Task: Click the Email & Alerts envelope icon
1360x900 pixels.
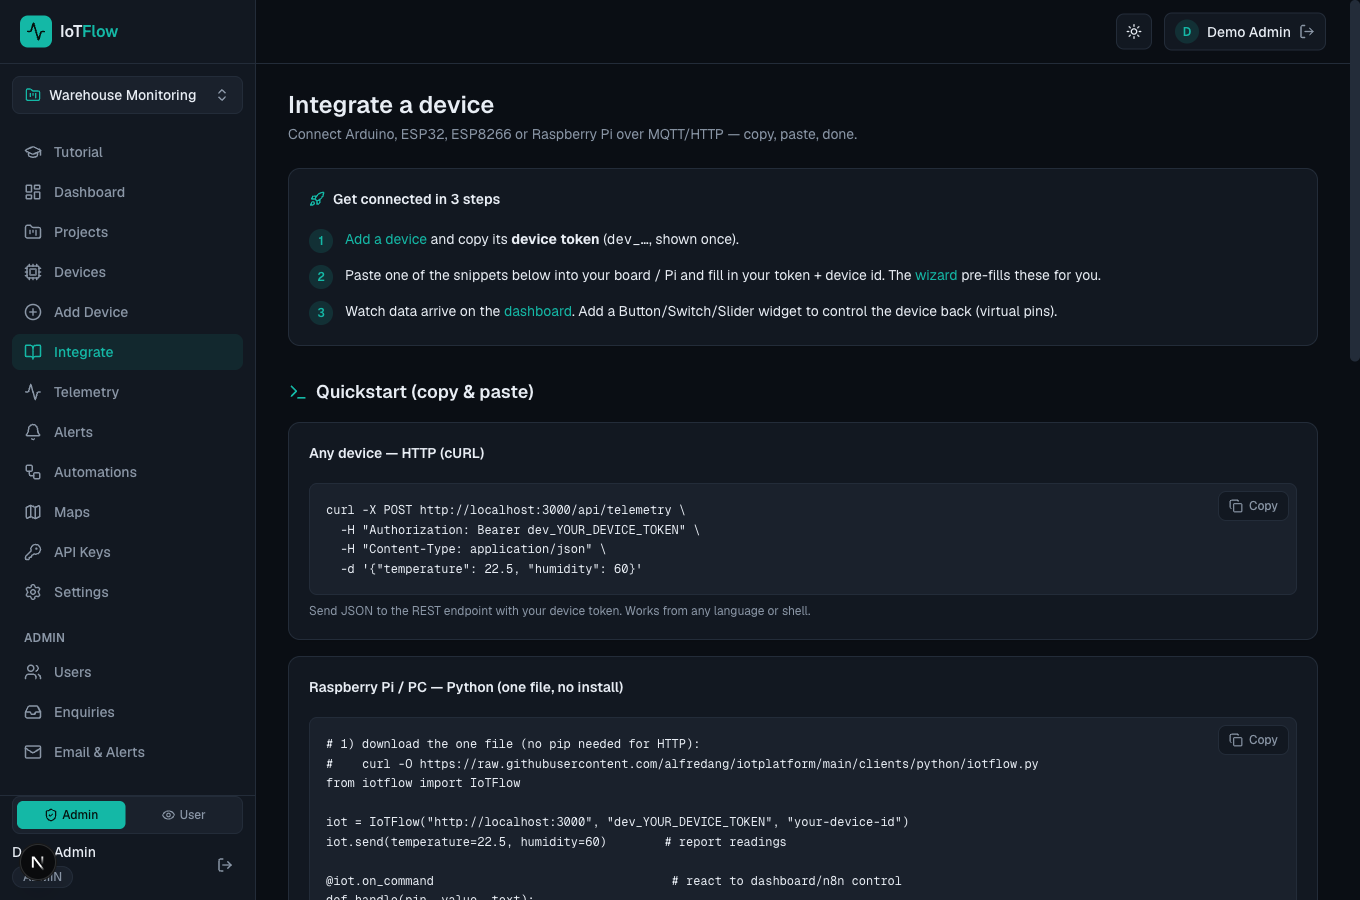Action: tap(33, 752)
